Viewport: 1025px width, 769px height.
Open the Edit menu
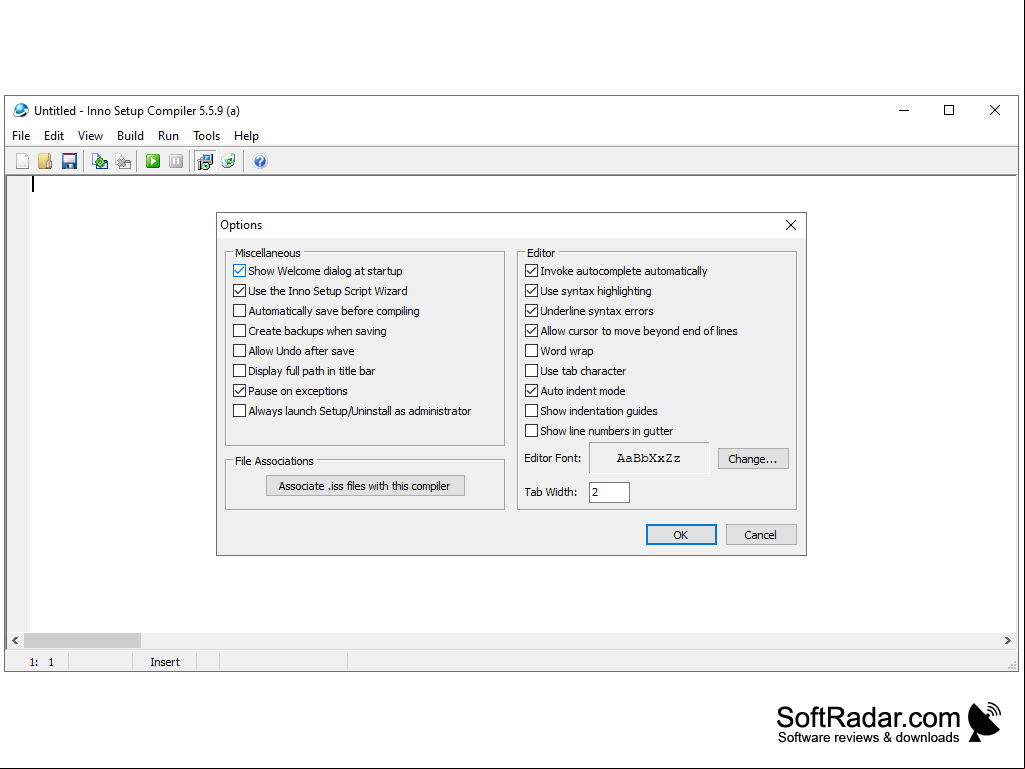pyautogui.click(x=54, y=136)
